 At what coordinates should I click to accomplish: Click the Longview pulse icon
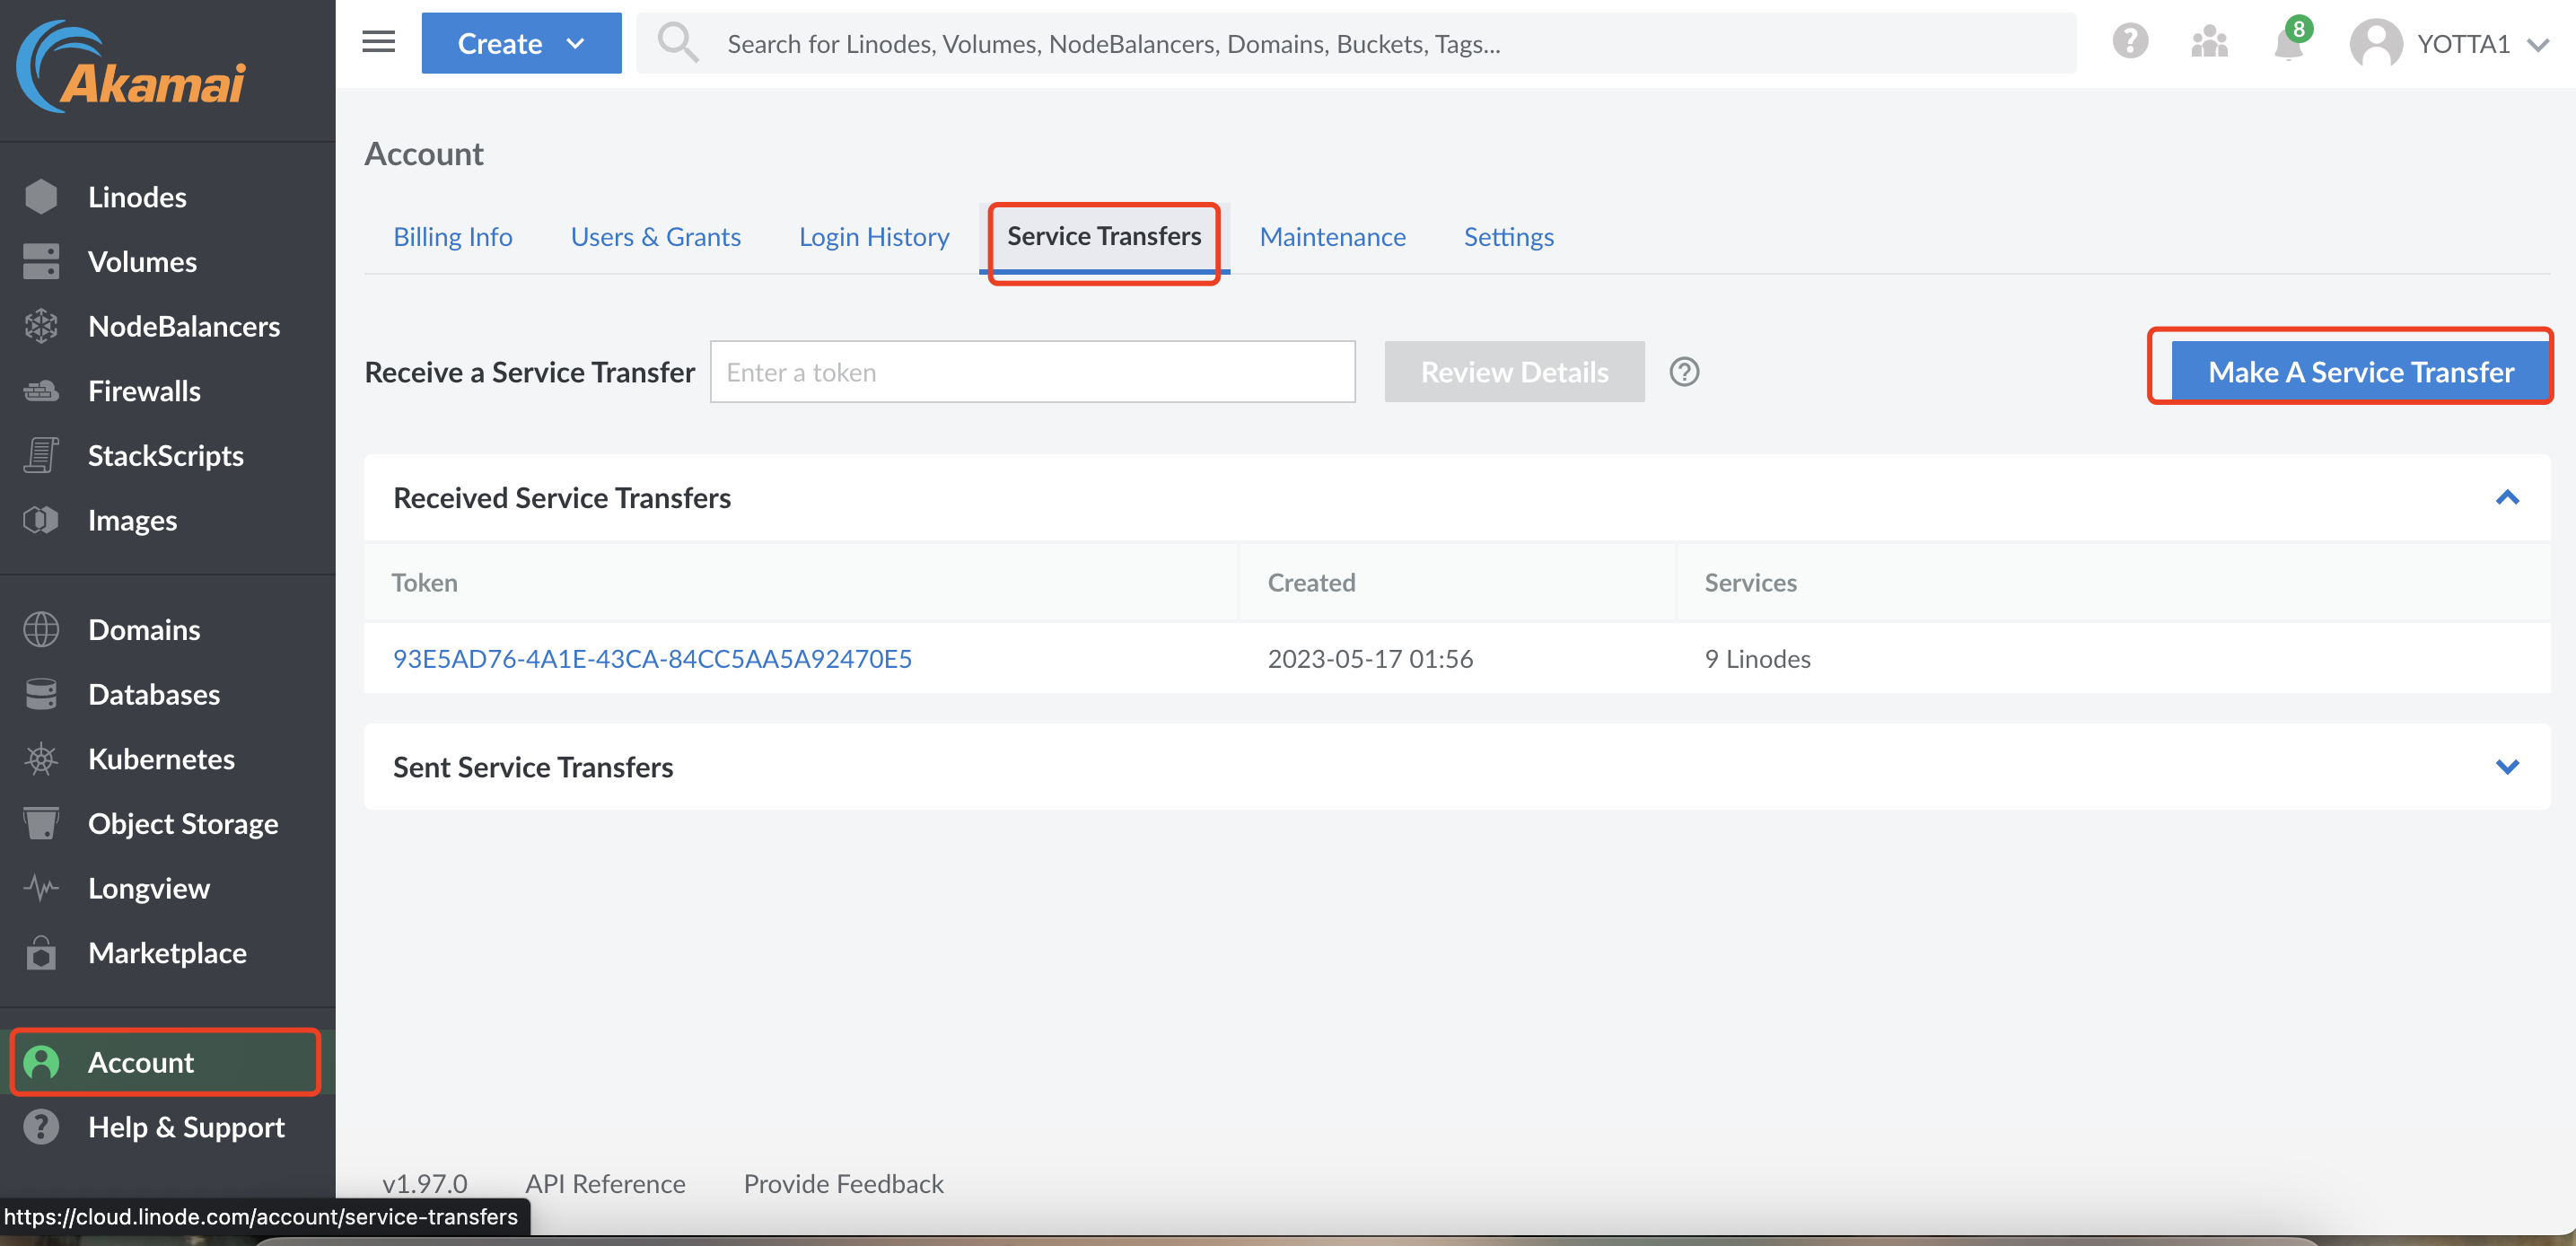[41, 888]
